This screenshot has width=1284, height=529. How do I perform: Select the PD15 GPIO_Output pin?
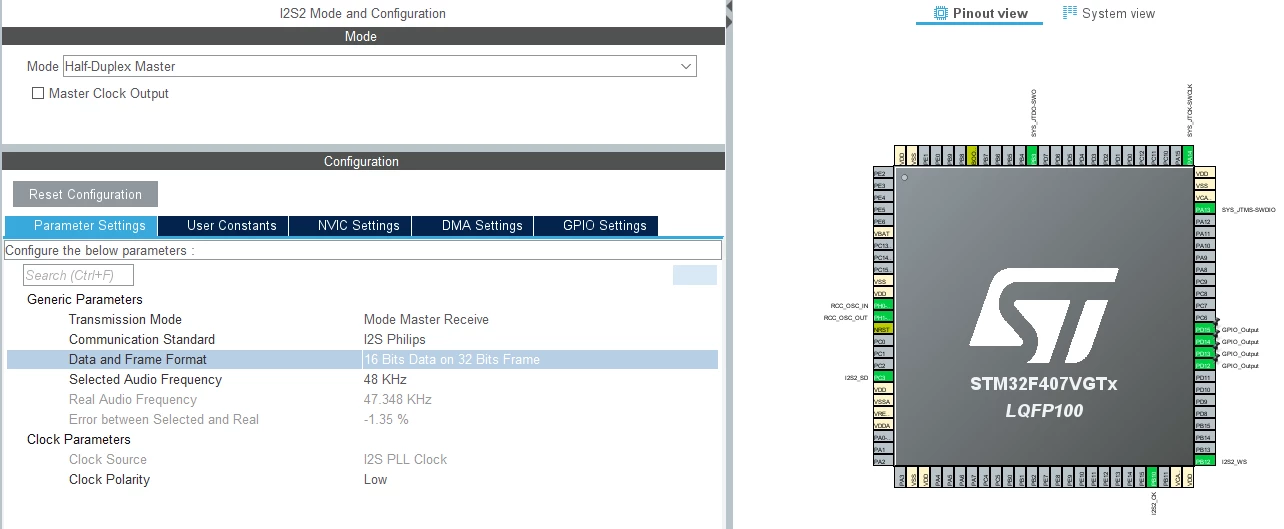pos(1205,330)
